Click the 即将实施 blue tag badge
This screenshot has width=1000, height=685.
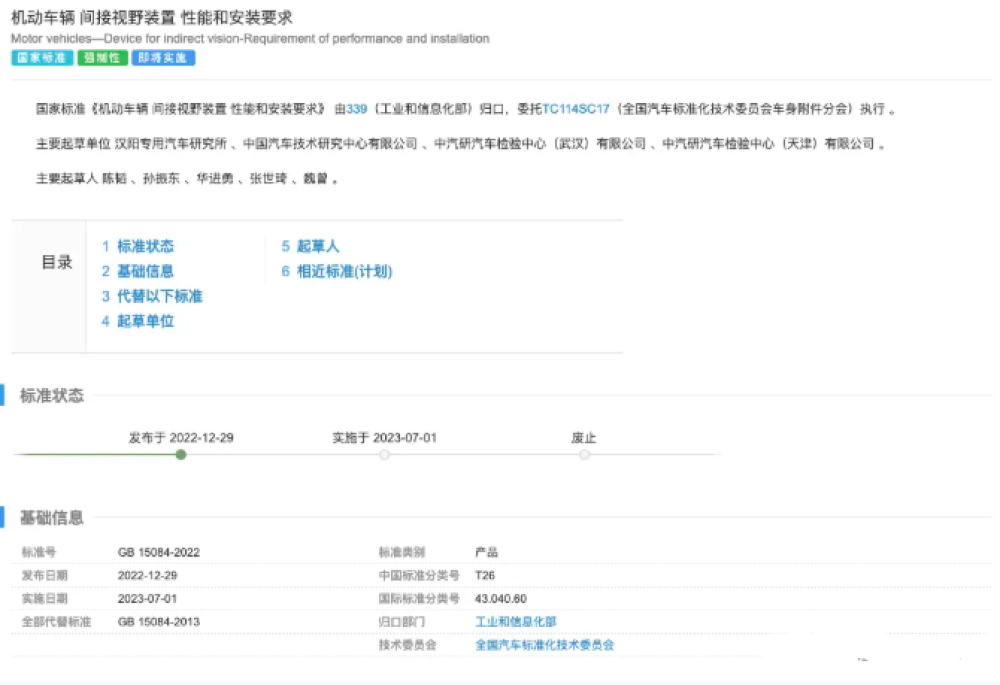[x=163, y=58]
